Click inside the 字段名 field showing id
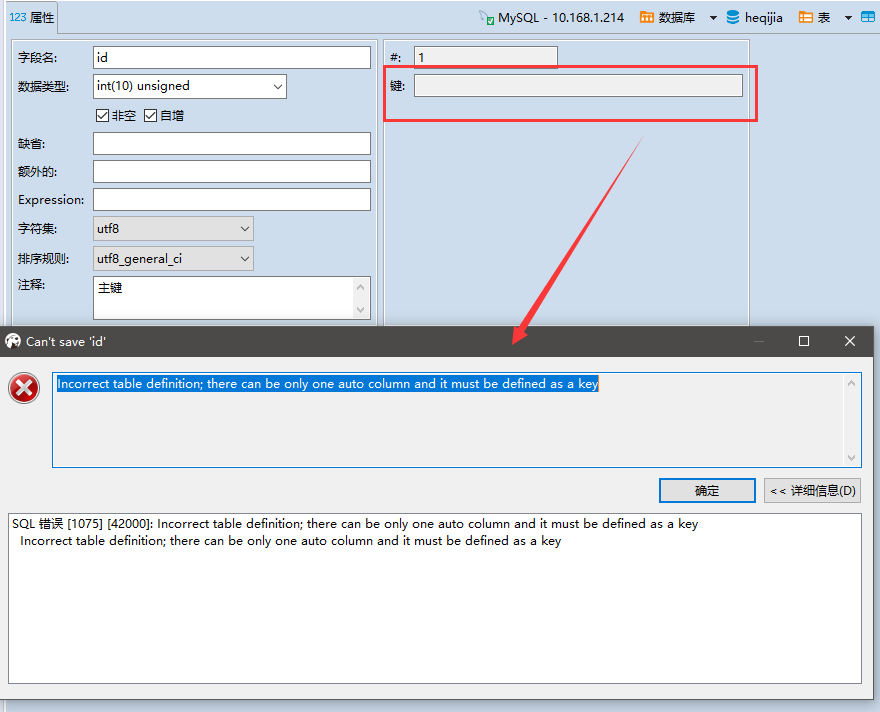Image resolution: width=880 pixels, height=712 pixels. (230, 57)
